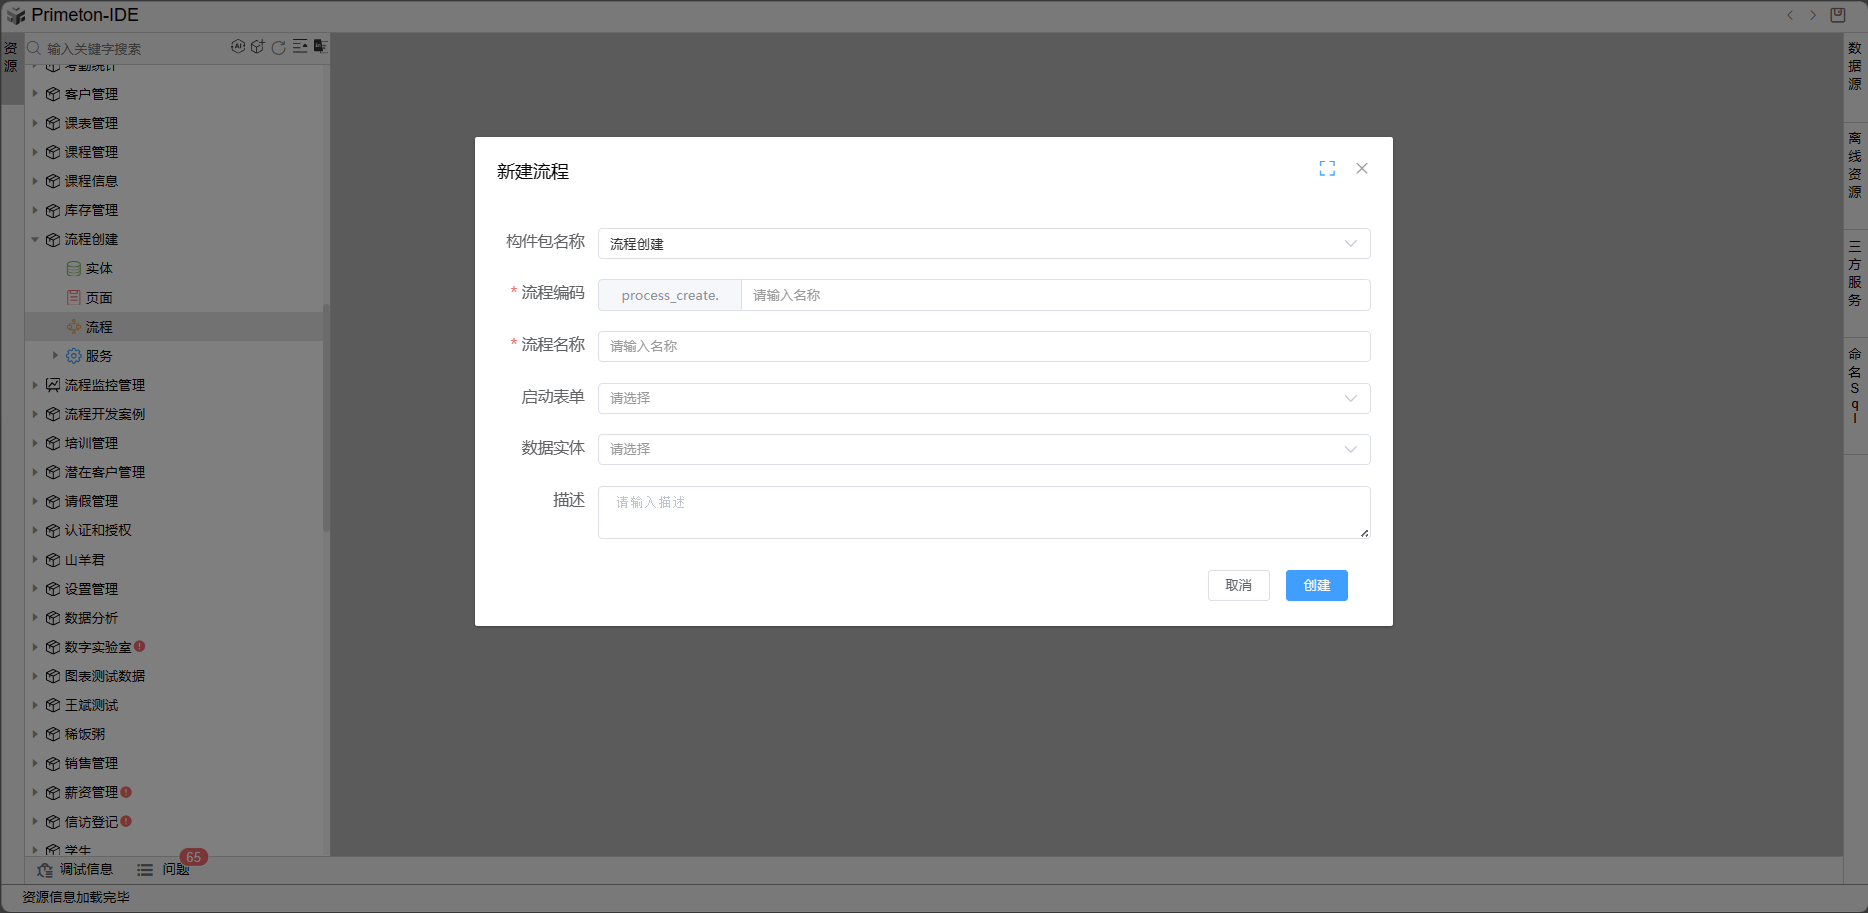1868x913 pixels.
Task: Open the 启动表单 selection dropdown
Action: (983, 398)
